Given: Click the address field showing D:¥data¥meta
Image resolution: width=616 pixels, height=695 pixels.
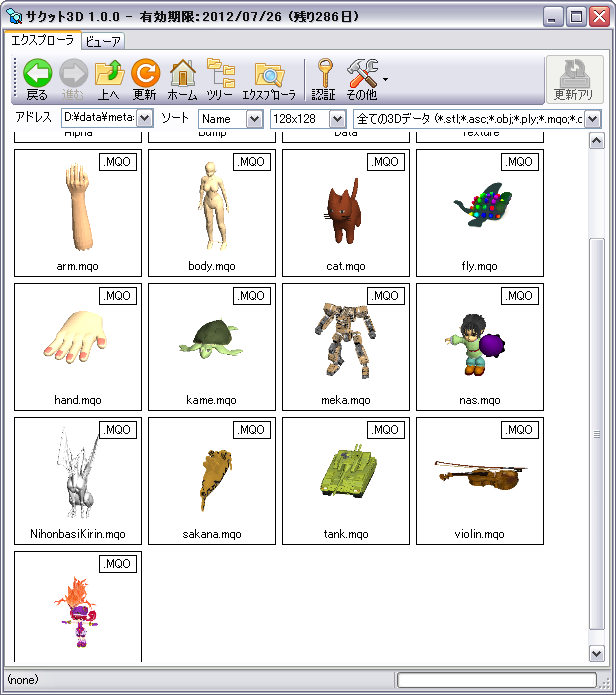Looking at the screenshot, I should click(99, 117).
